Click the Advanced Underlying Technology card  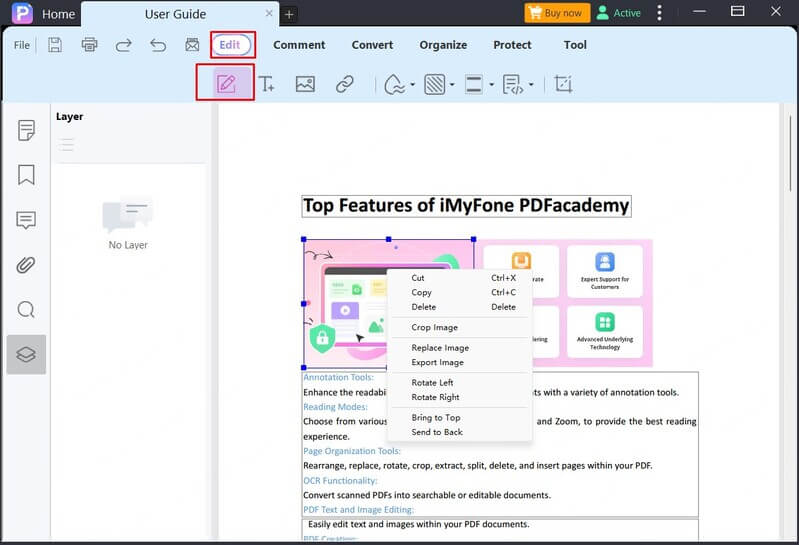click(605, 332)
